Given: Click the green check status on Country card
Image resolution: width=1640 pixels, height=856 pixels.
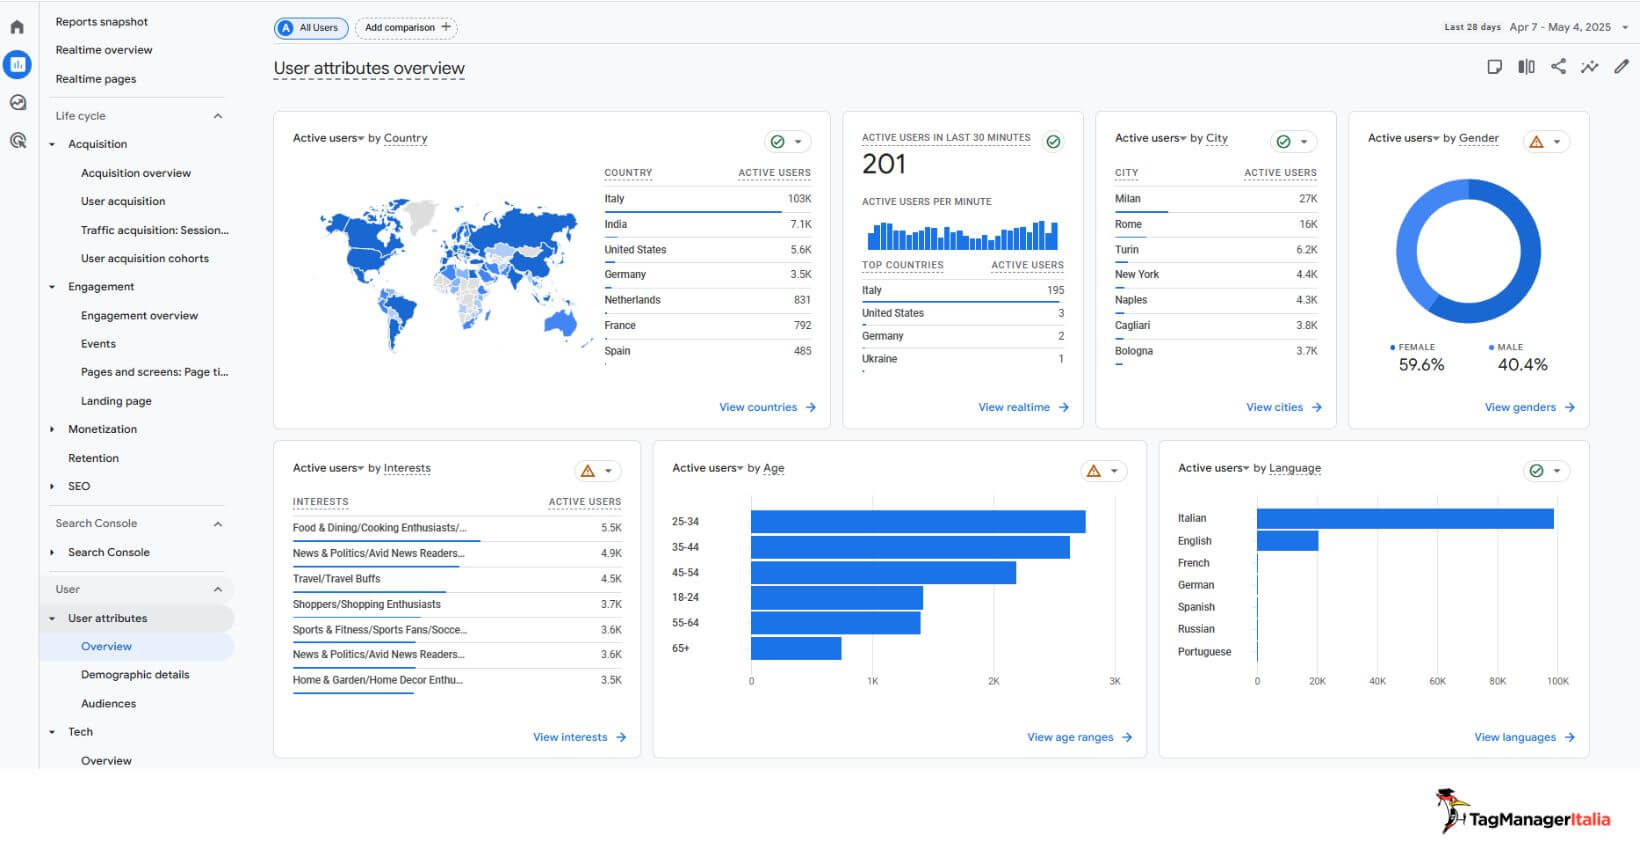Looking at the screenshot, I should pos(777,142).
